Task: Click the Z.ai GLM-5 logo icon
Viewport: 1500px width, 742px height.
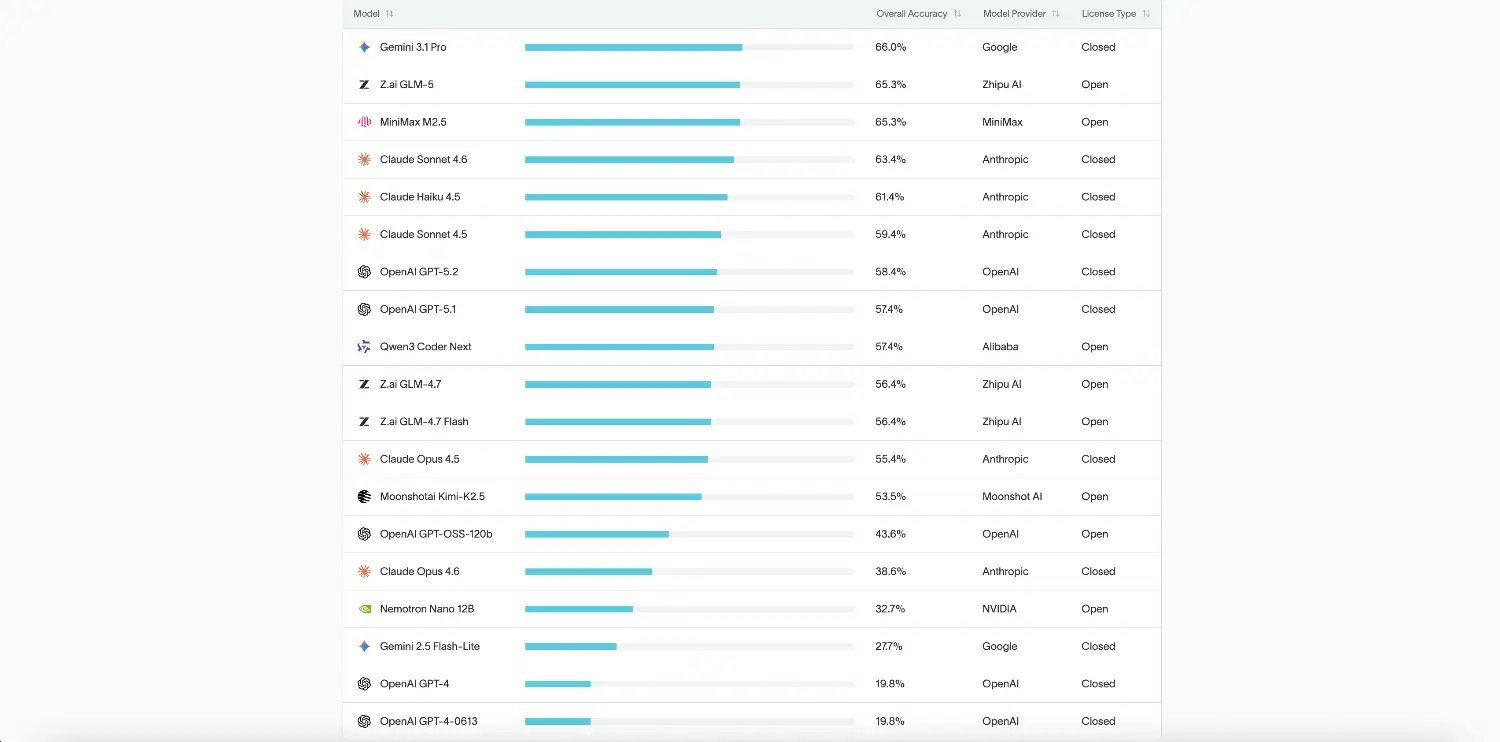Action: [364, 85]
